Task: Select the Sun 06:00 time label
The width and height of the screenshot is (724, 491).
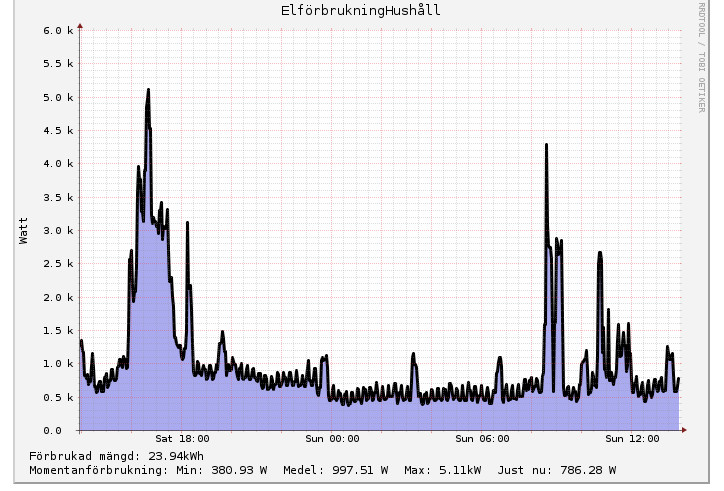Action: (x=482, y=439)
